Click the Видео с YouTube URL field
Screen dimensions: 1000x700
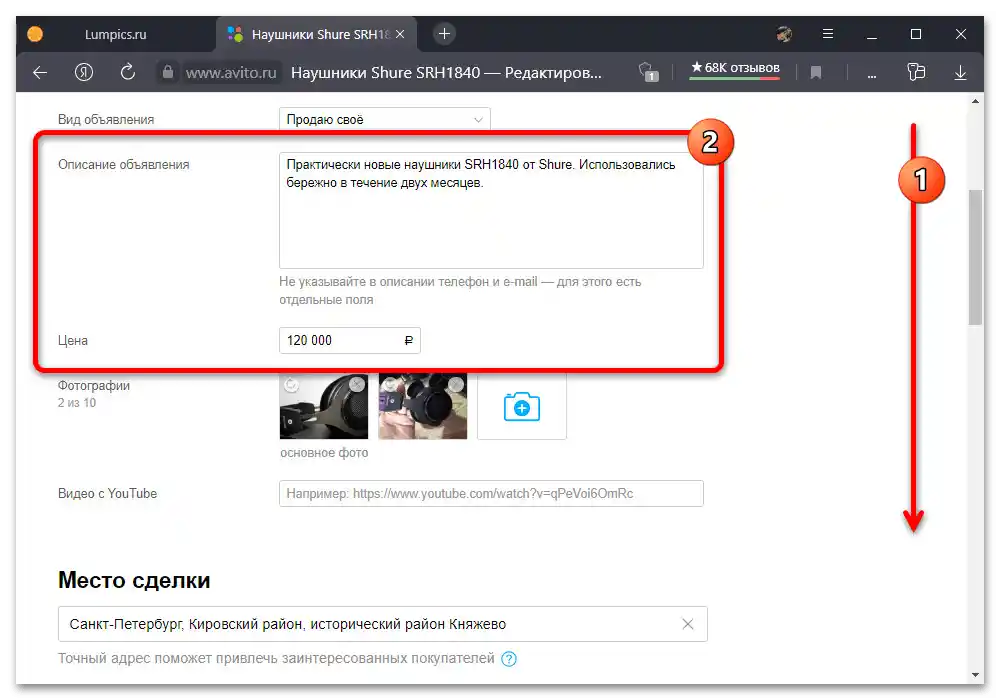[491, 493]
